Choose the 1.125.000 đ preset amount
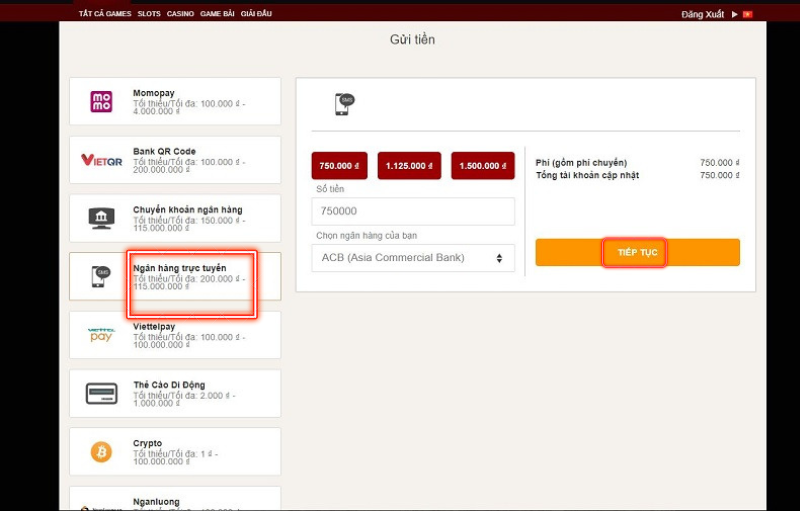 pyautogui.click(x=409, y=166)
